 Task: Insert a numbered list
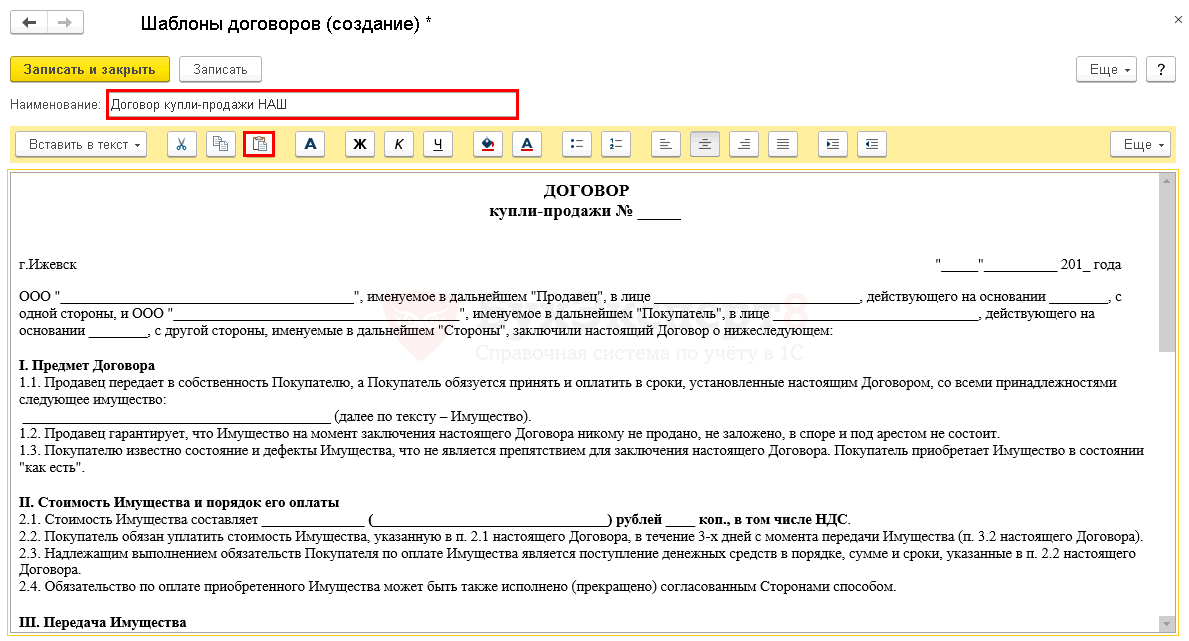(615, 144)
